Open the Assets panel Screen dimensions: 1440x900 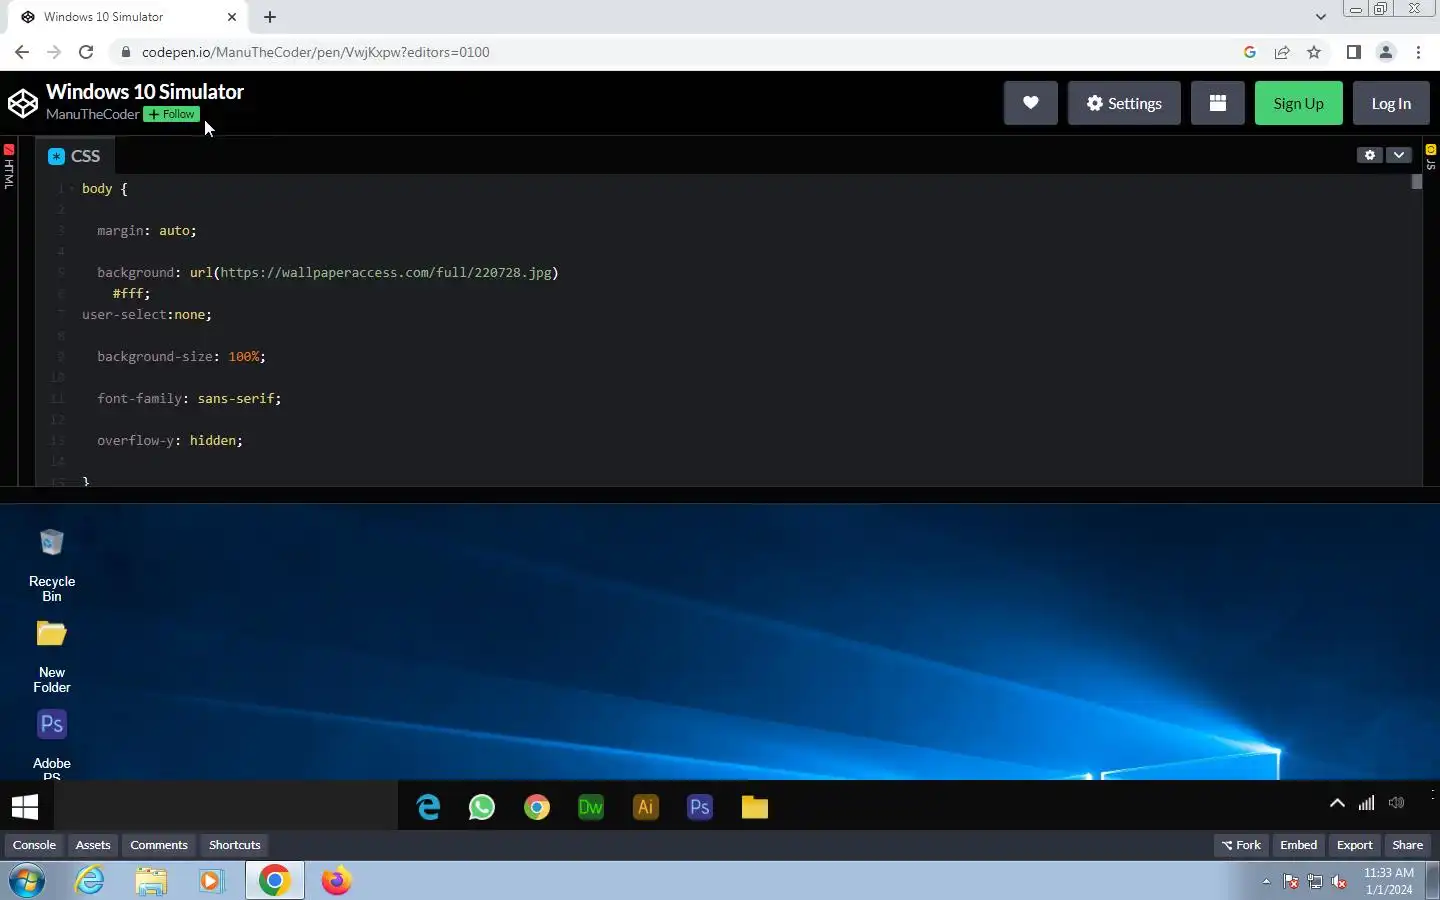(93, 845)
